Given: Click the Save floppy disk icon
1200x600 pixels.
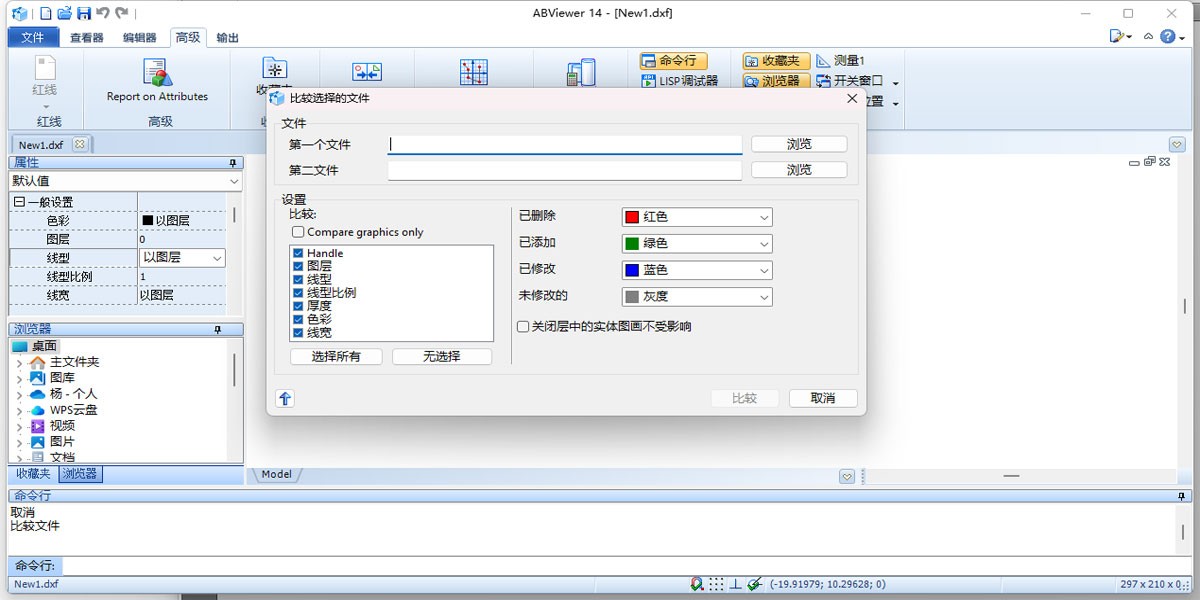Looking at the screenshot, I should (x=84, y=13).
